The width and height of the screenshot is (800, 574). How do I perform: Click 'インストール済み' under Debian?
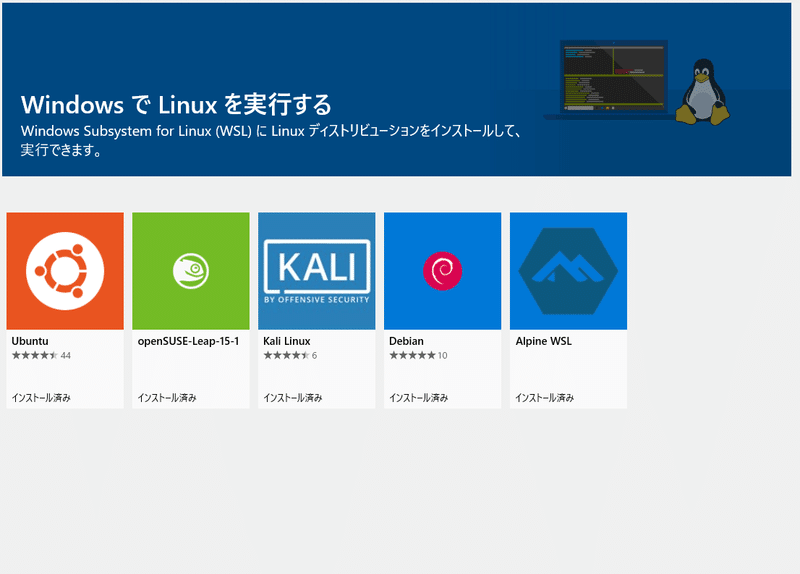[x=418, y=397]
